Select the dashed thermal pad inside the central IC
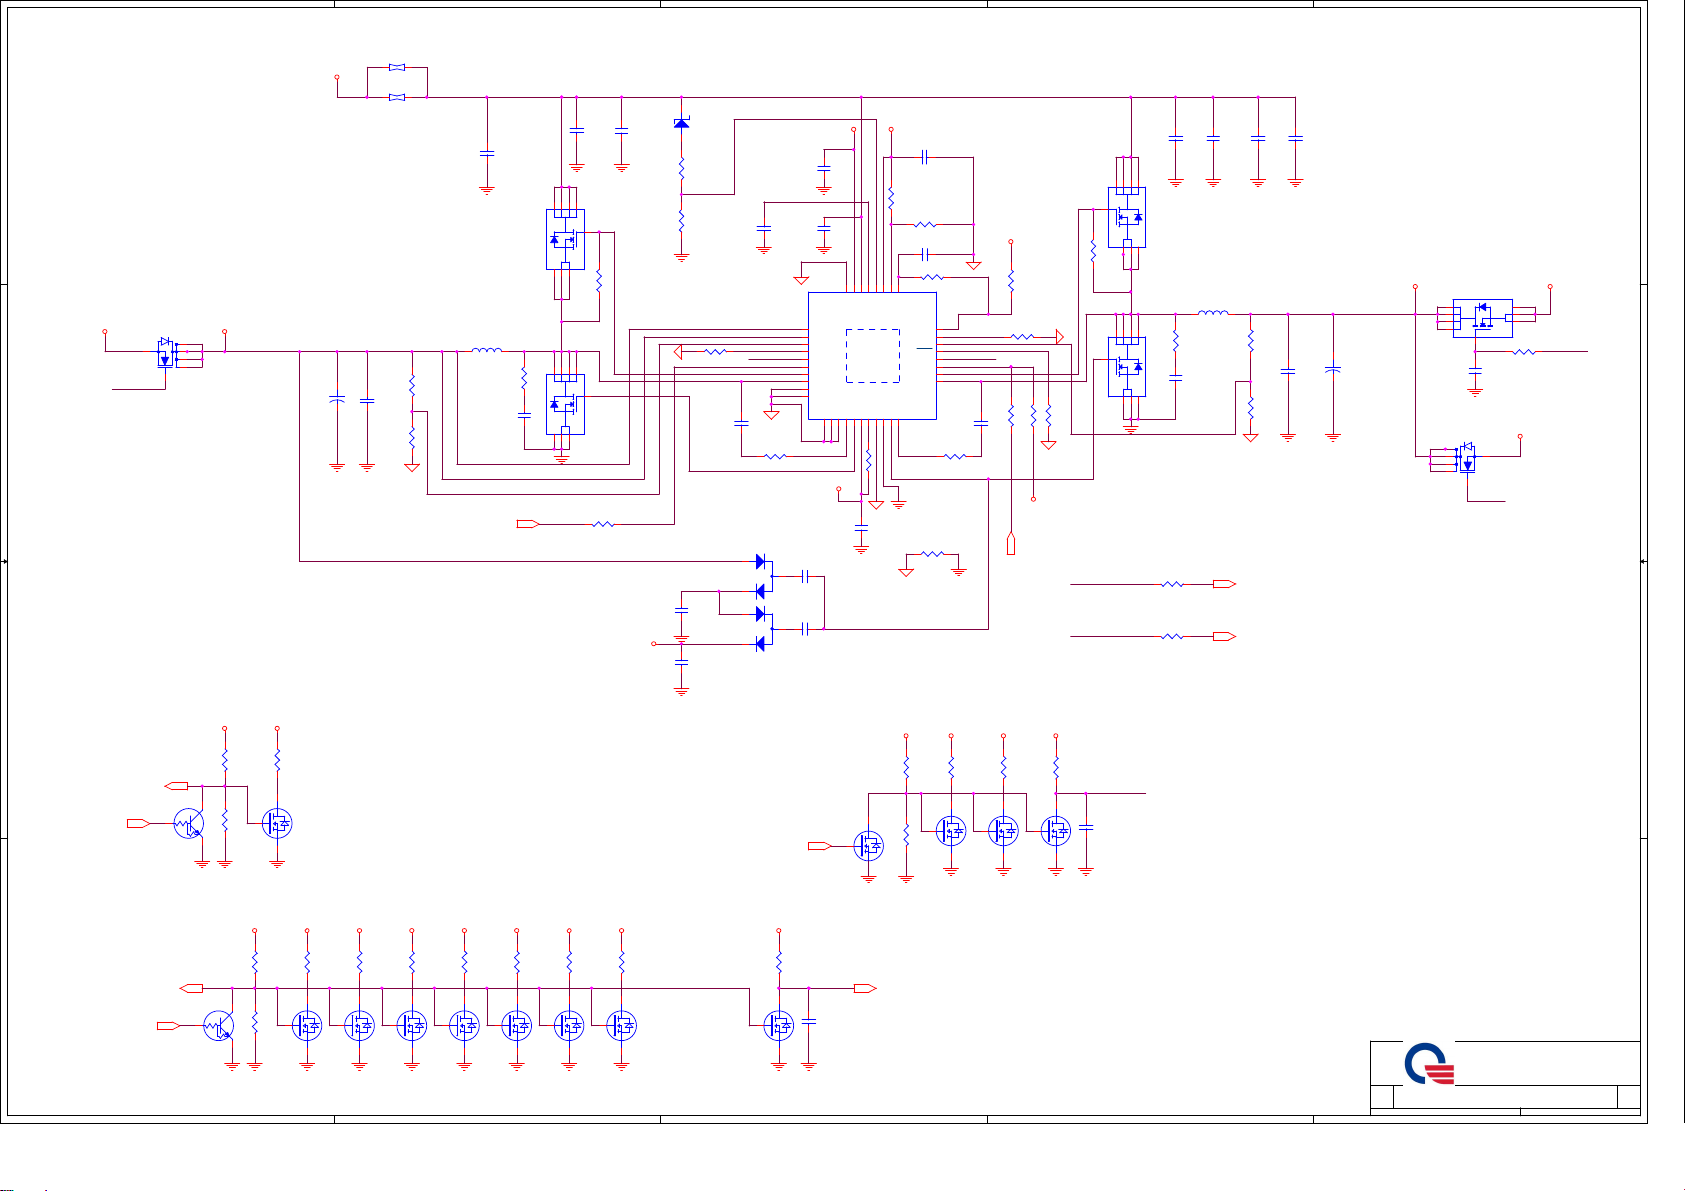This screenshot has width=1685, height=1191. point(872,355)
